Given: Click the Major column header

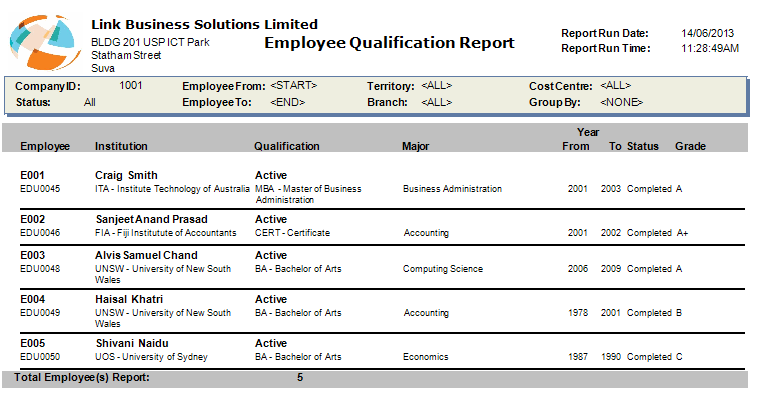Looking at the screenshot, I should [415, 146].
